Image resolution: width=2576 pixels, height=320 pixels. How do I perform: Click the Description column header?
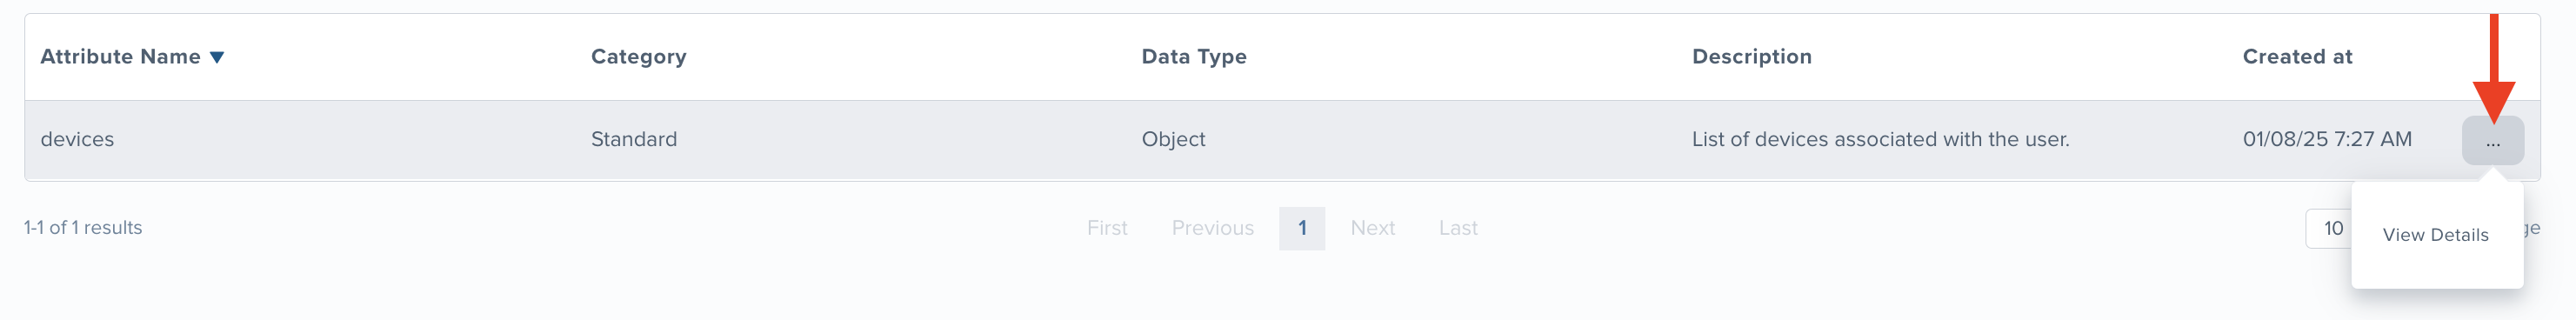point(1751,57)
